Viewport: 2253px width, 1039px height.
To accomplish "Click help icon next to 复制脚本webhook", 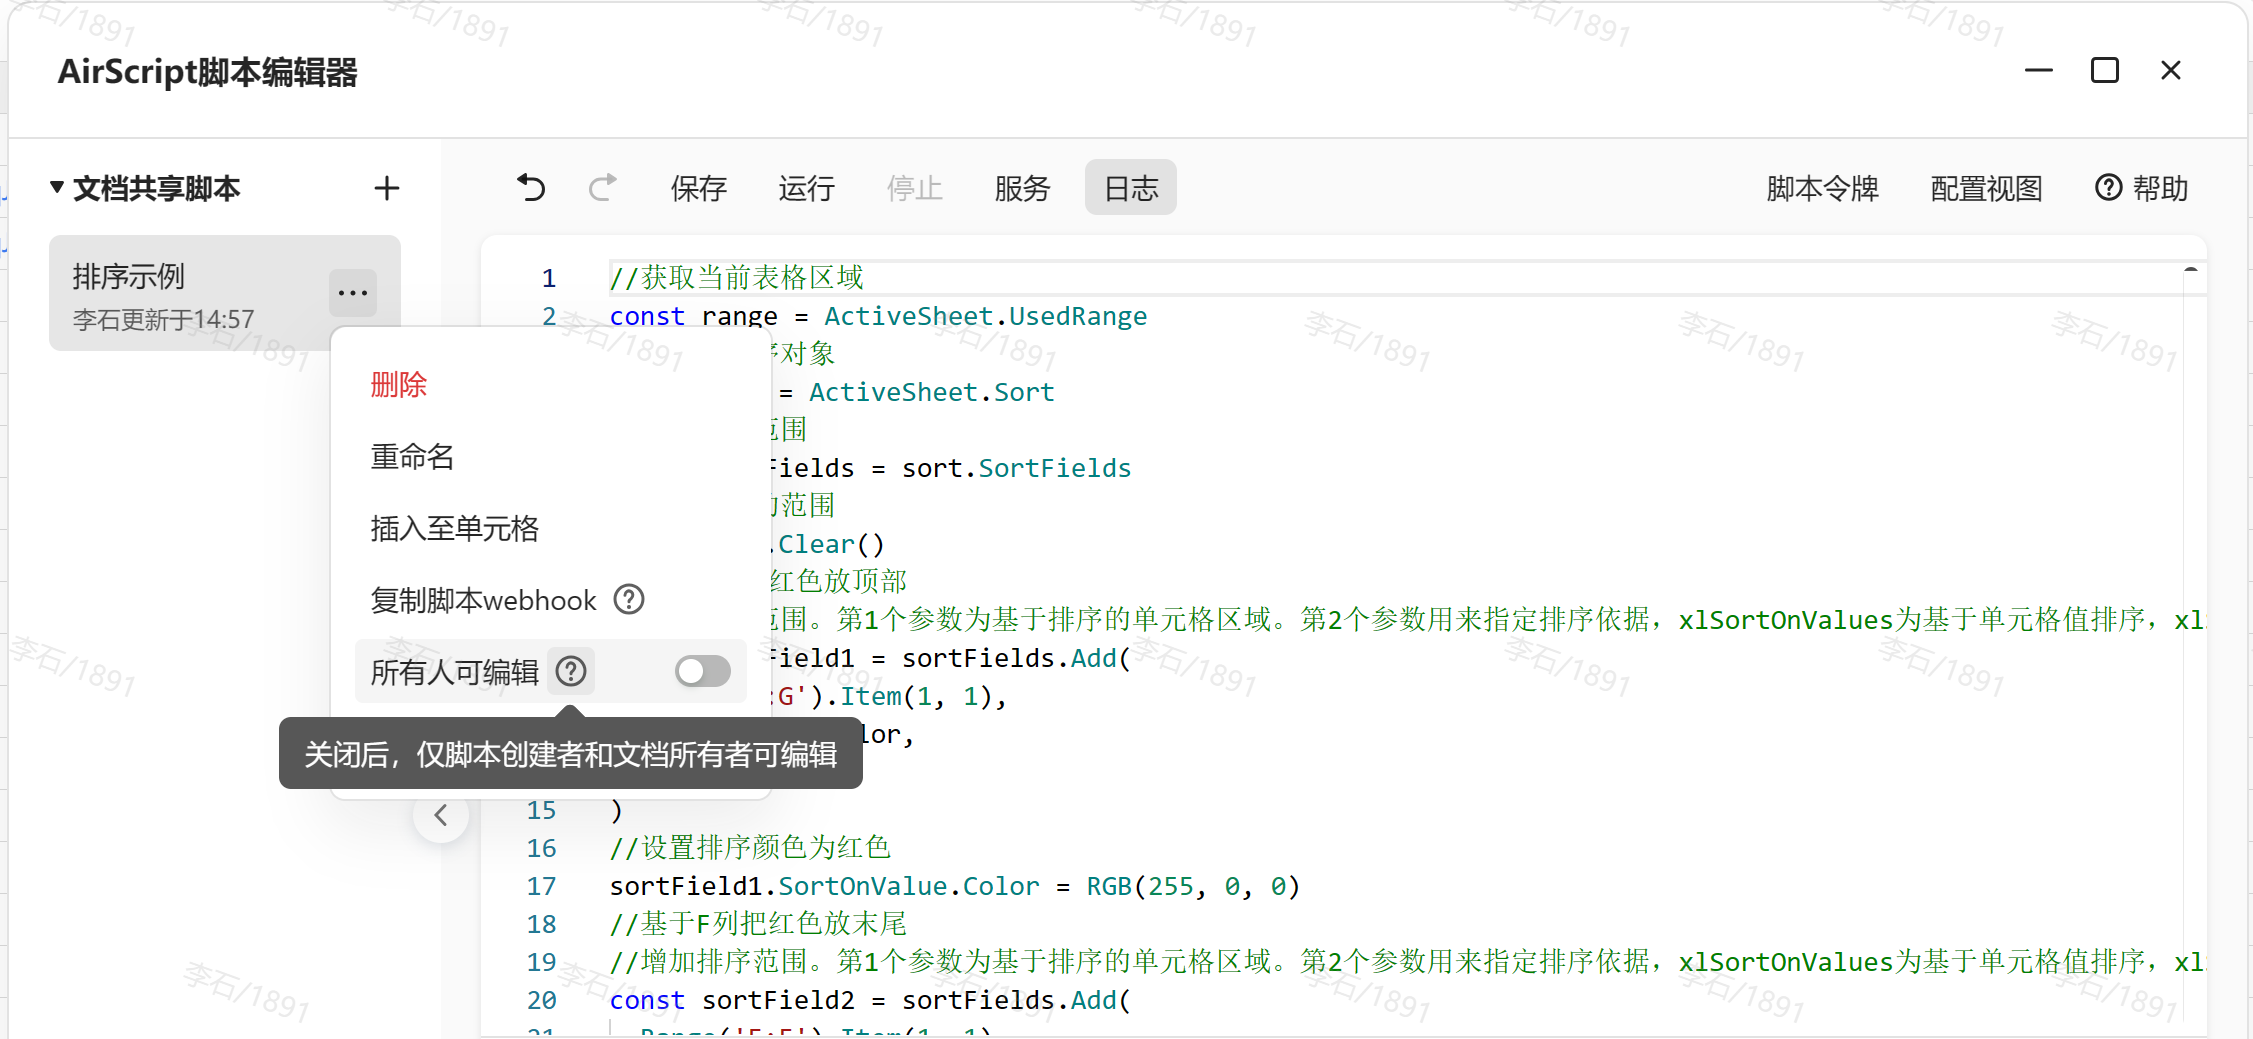I will point(629,600).
